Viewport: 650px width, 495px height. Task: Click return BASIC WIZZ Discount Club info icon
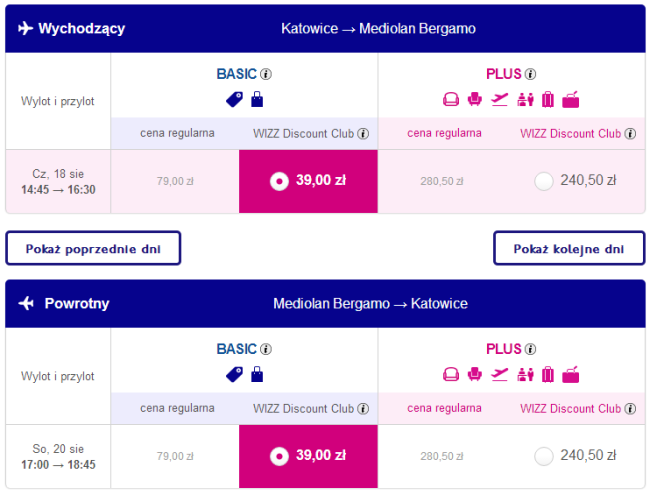363,409
